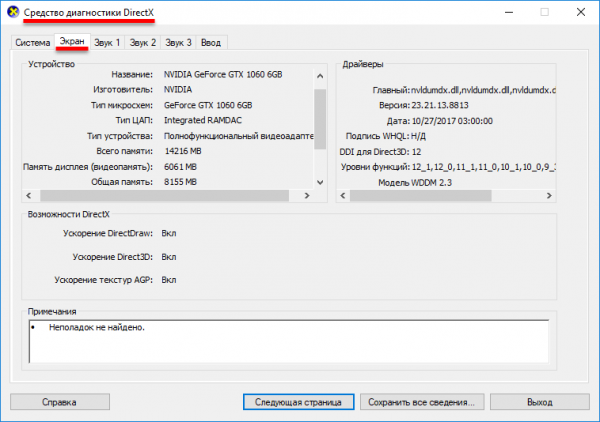
Task: Click the Название label
Action: point(132,74)
